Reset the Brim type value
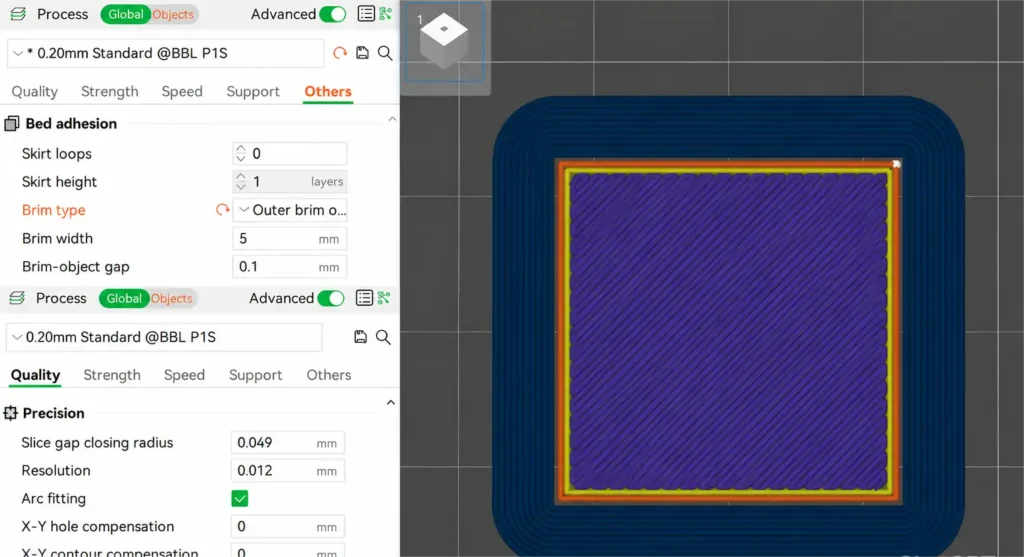Viewport: 1024px width, 557px height. coord(223,210)
